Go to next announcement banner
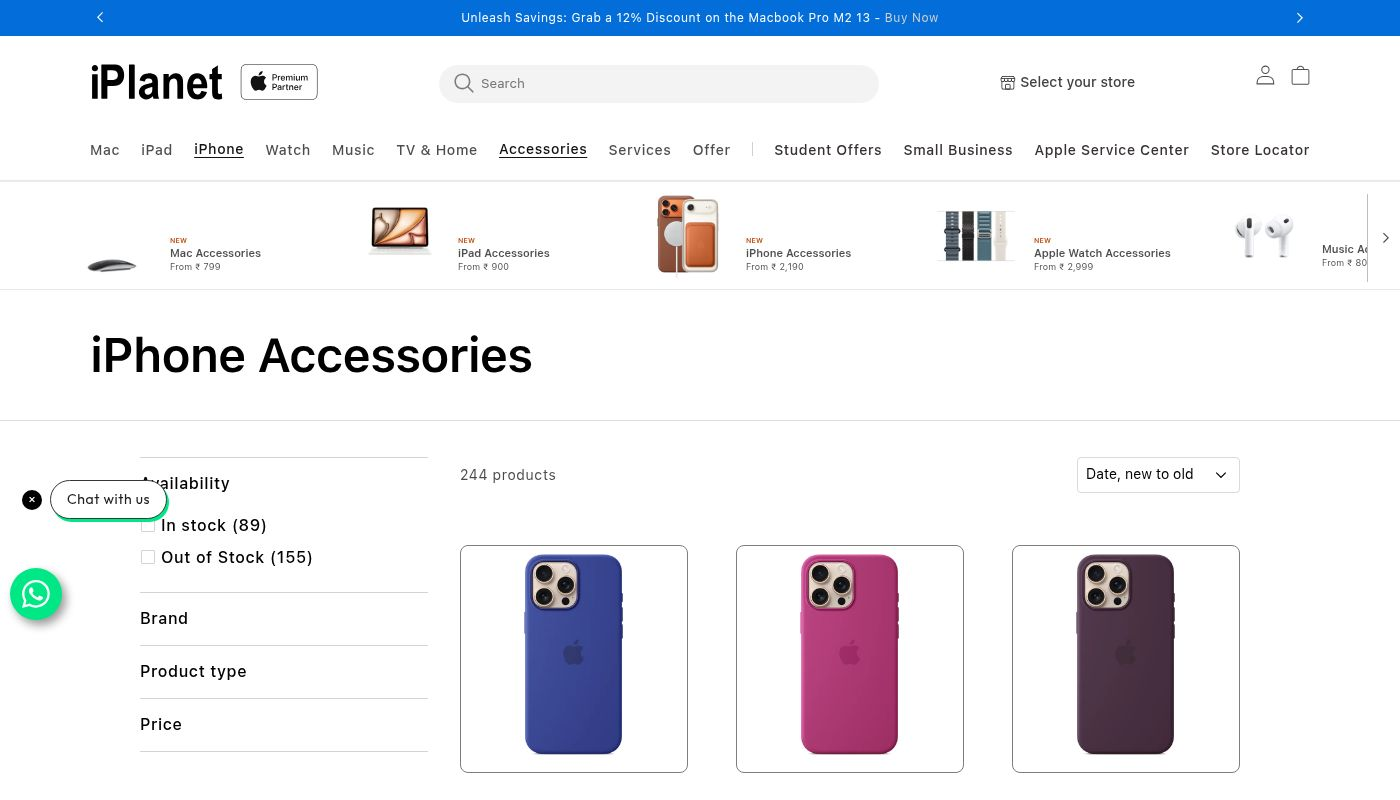Screen dimensions: 1400x800 coord(1299,17)
